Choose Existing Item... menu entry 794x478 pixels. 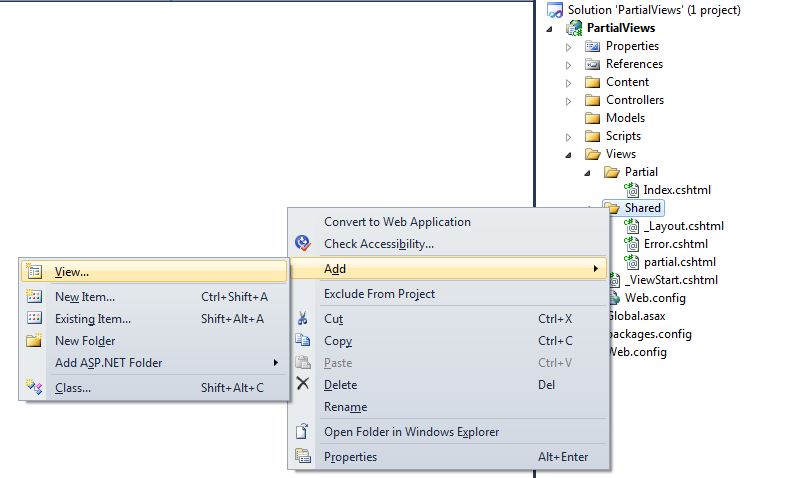pyautogui.click(x=154, y=318)
